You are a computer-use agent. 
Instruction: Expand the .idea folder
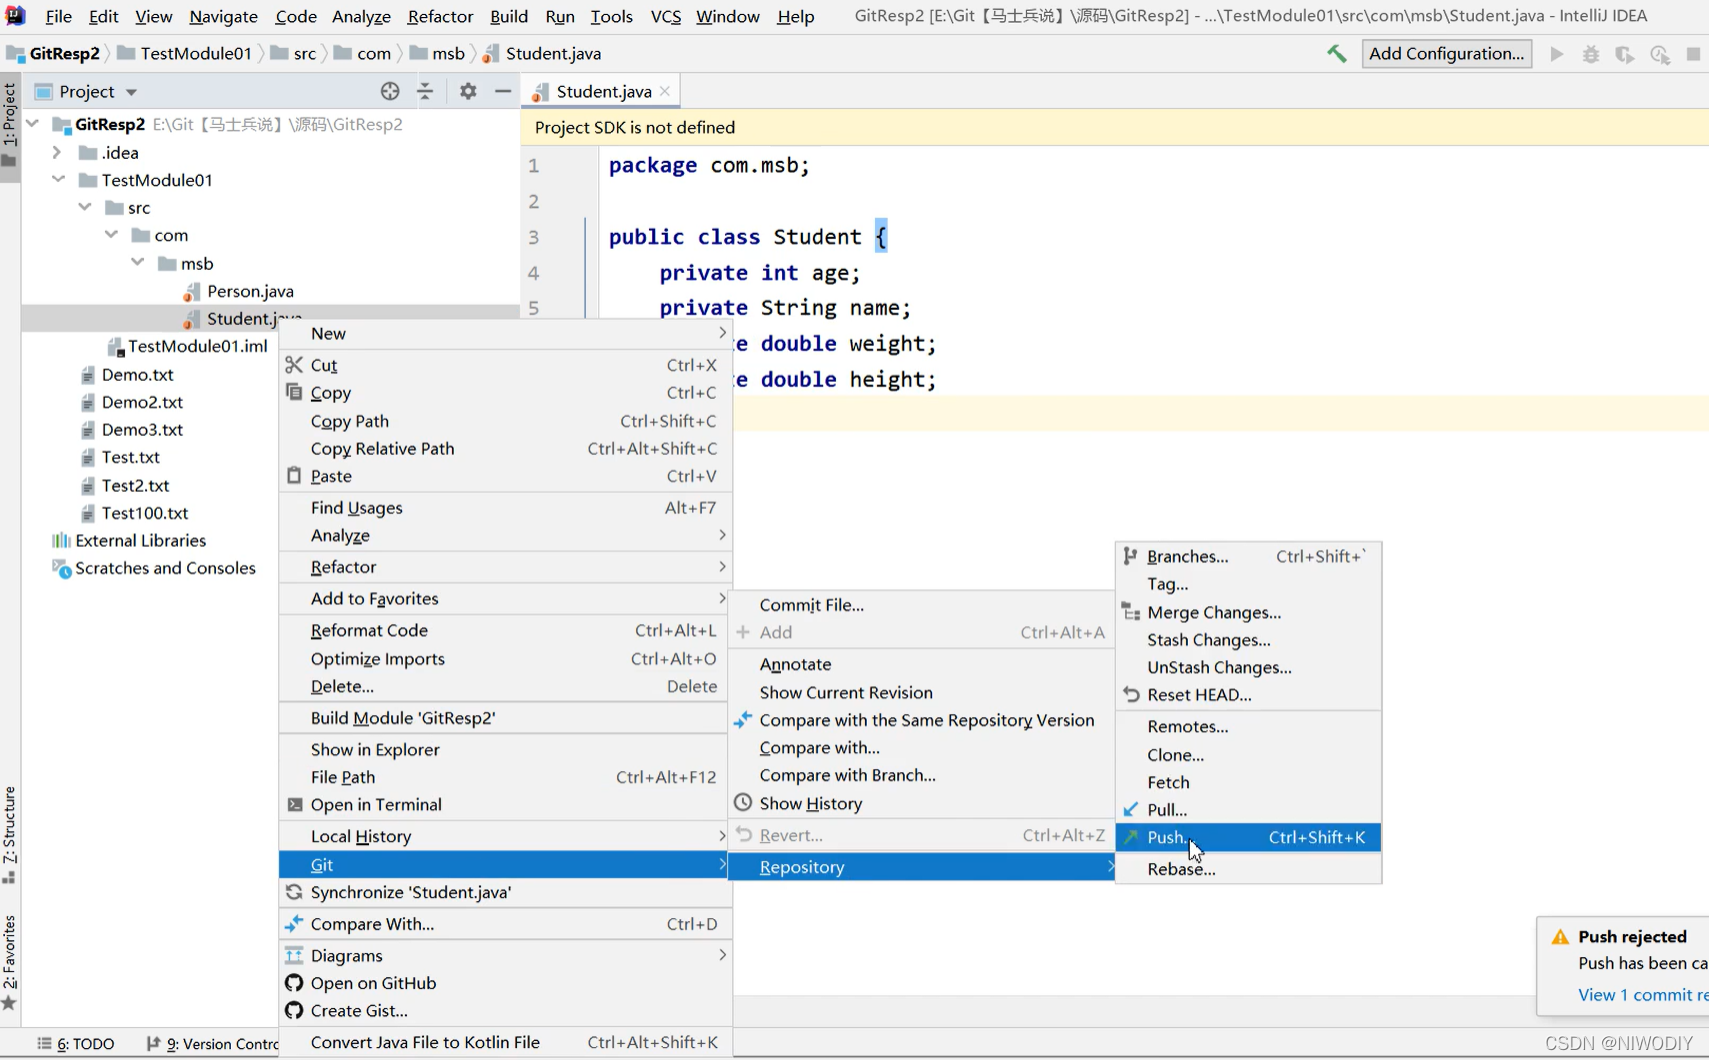click(57, 152)
